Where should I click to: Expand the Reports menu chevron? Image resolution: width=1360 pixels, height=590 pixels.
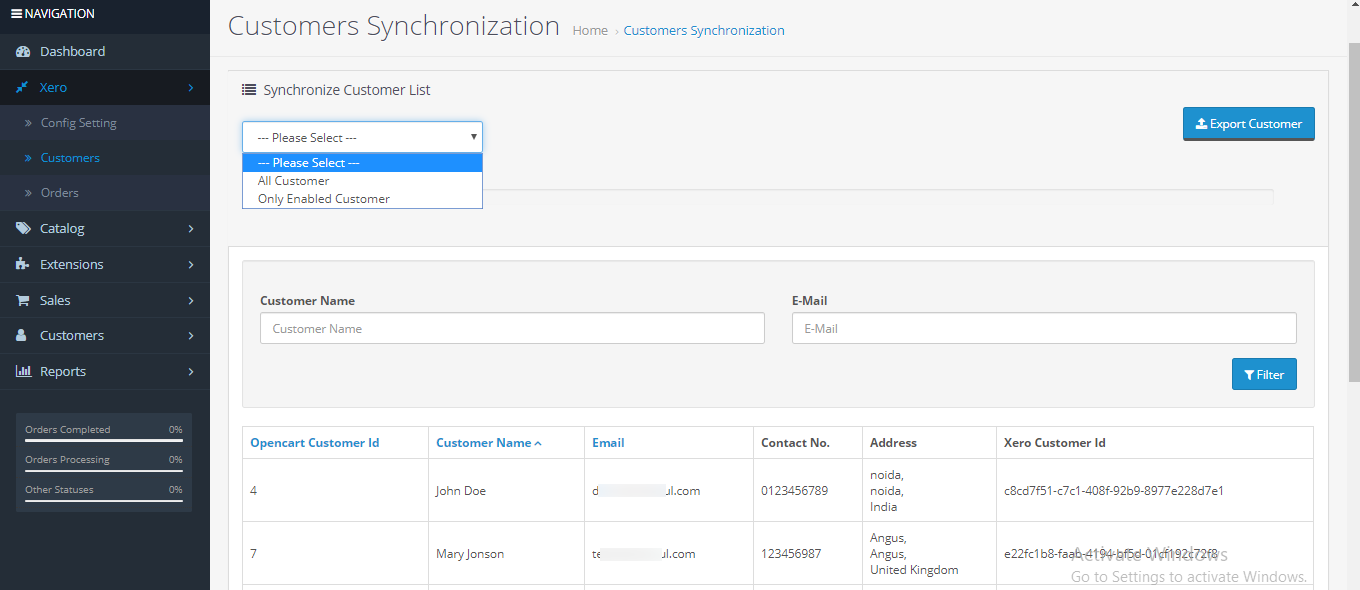point(191,371)
